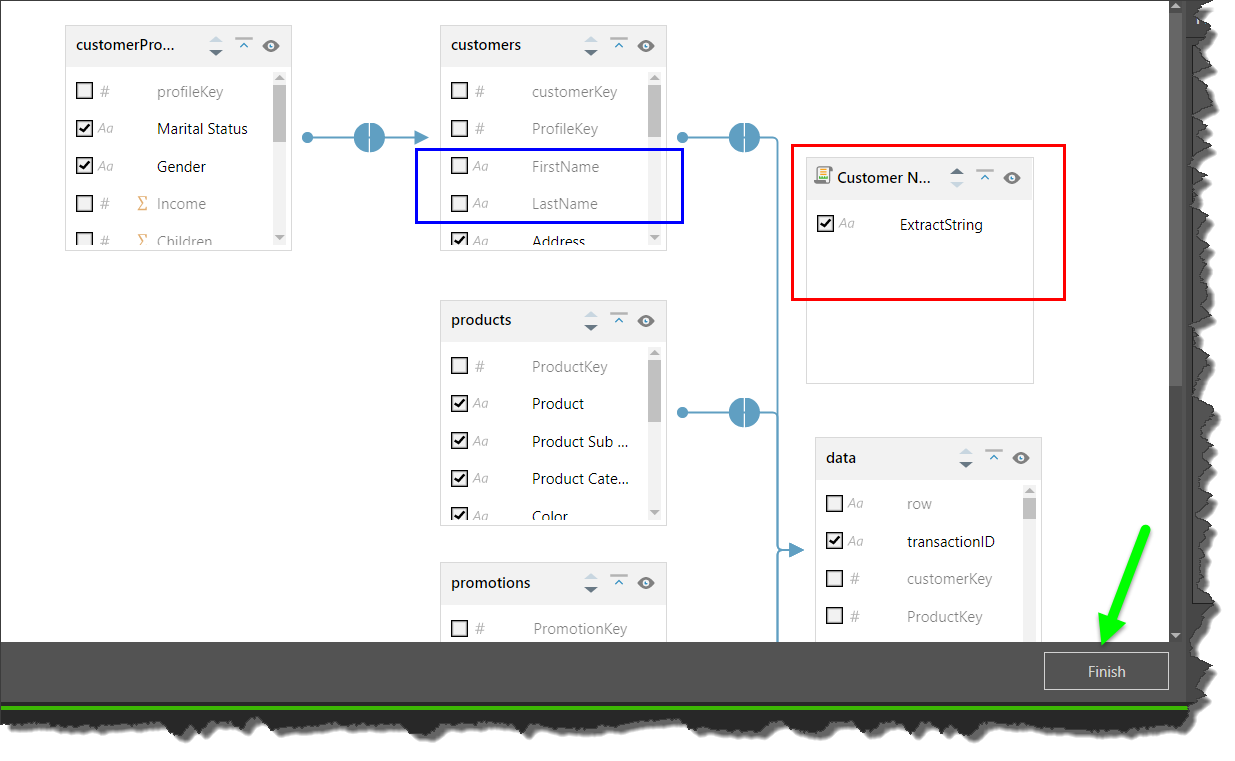1235x761 pixels.
Task: Click scroll down arrow in customers table
Action: (x=655, y=238)
